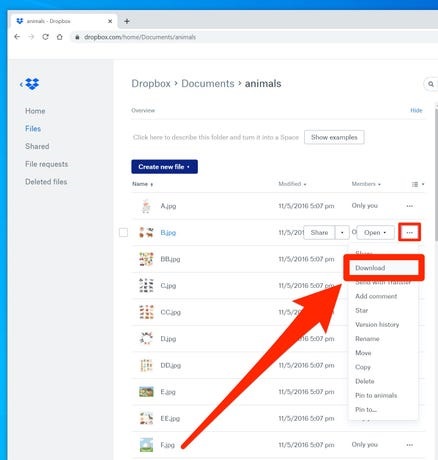This screenshot has width=438, height=460.
Task: Open a new browser tab
Action: 127,21
